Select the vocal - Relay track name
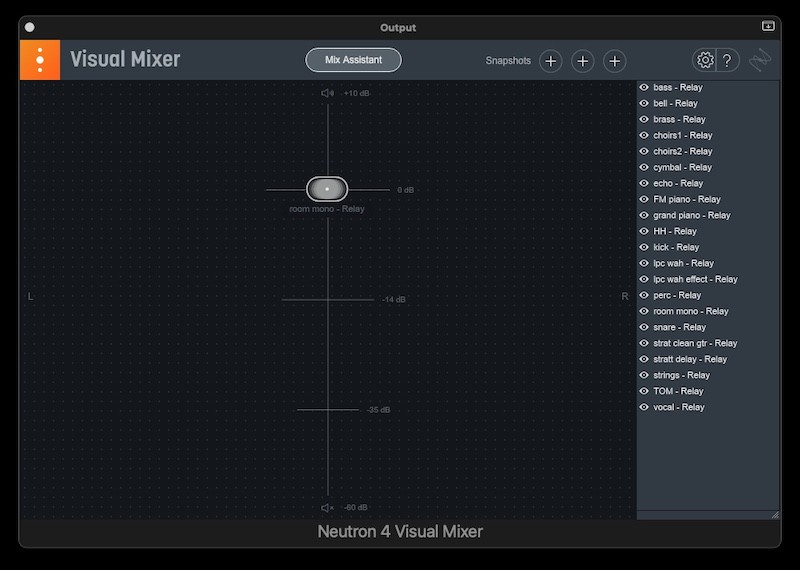 [679, 407]
